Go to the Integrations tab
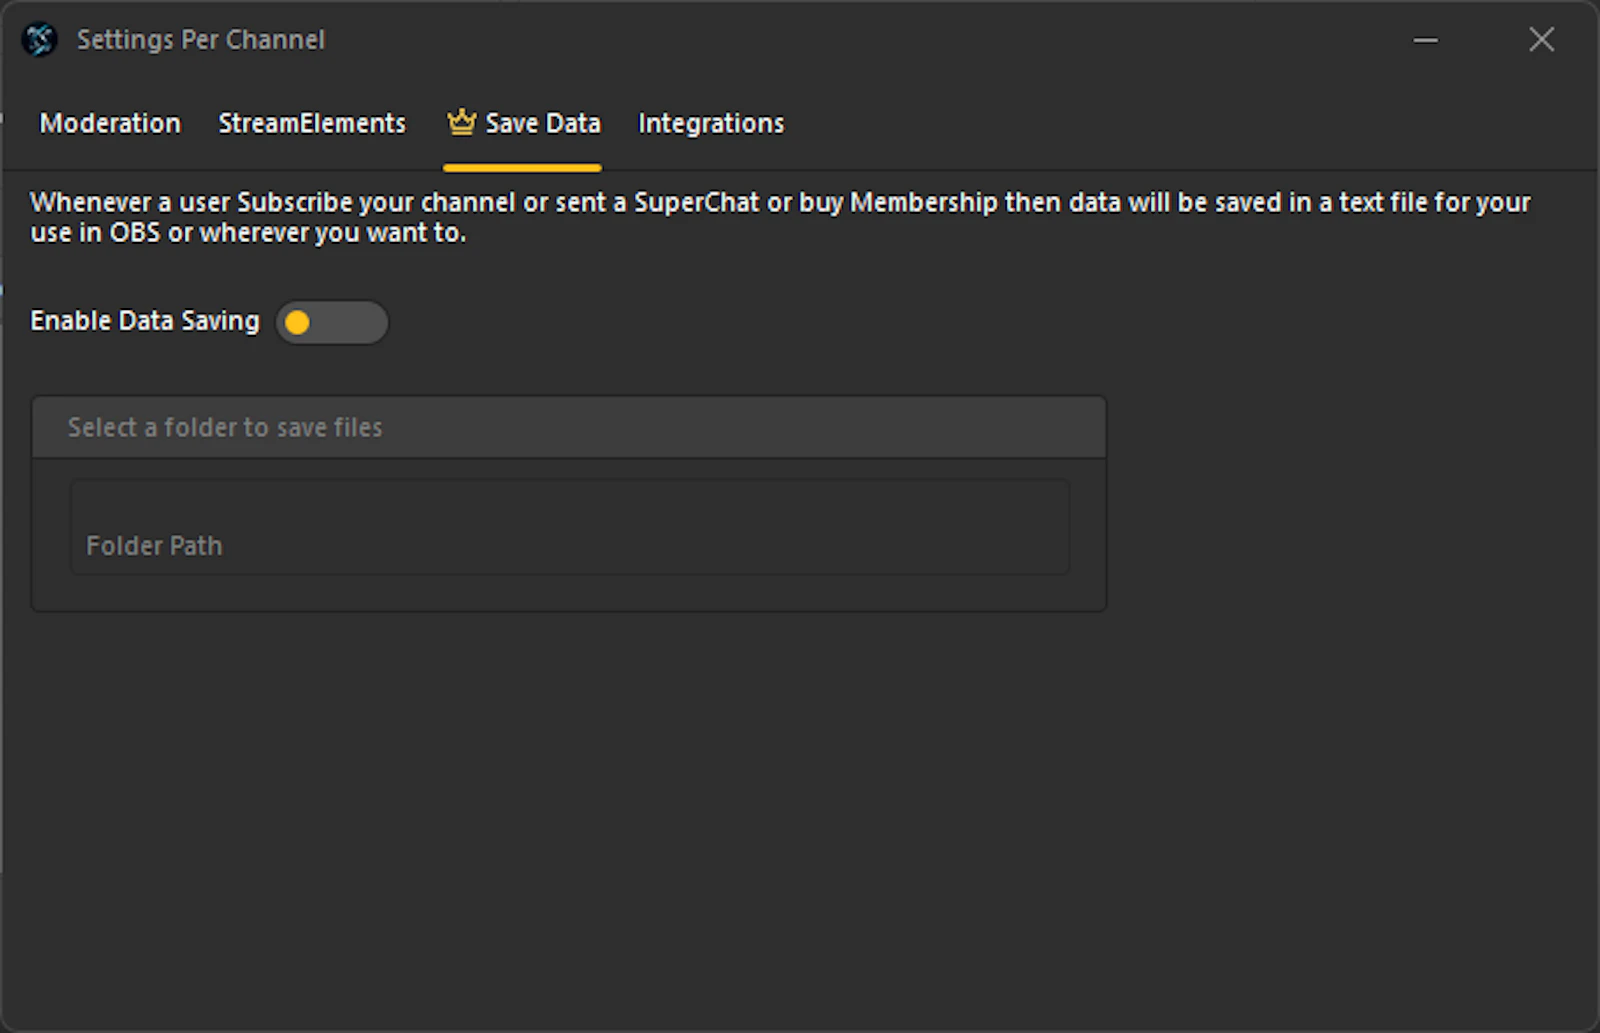This screenshot has width=1600, height=1033. 711,123
